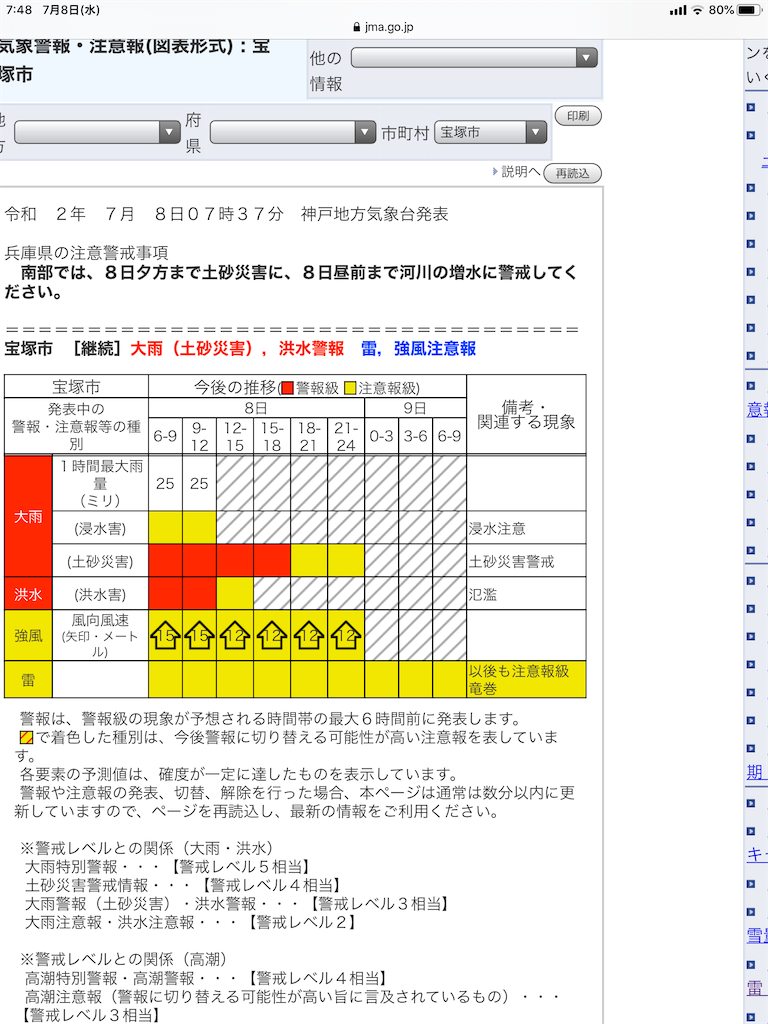Click the 25 rainfall value under 9-12
This screenshot has width=768, height=1024.
tap(199, 483)
